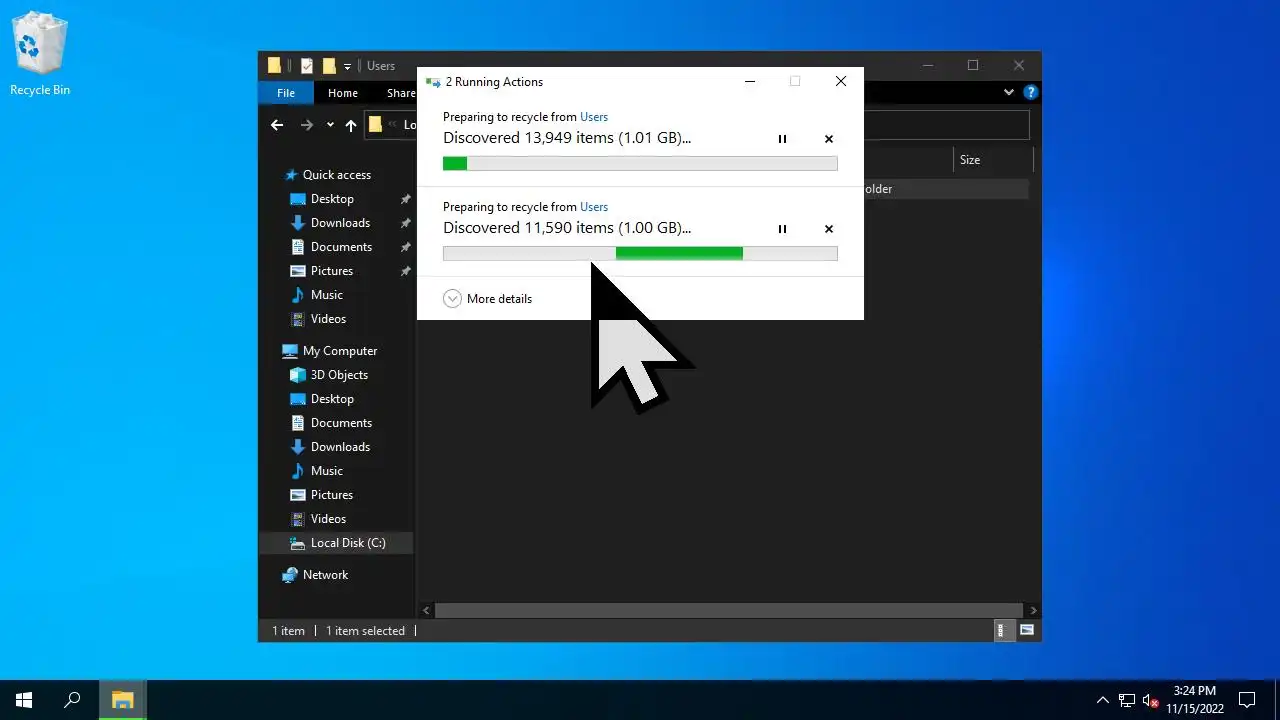Open Music under Quick access
This screenshot has width=1280, height=720.
(327, 295)
